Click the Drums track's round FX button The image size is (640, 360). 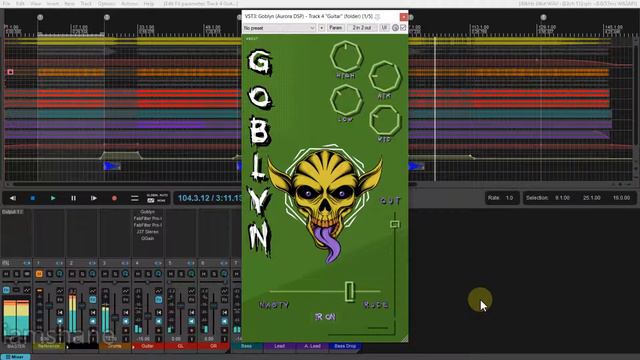[x=126, y=274]
